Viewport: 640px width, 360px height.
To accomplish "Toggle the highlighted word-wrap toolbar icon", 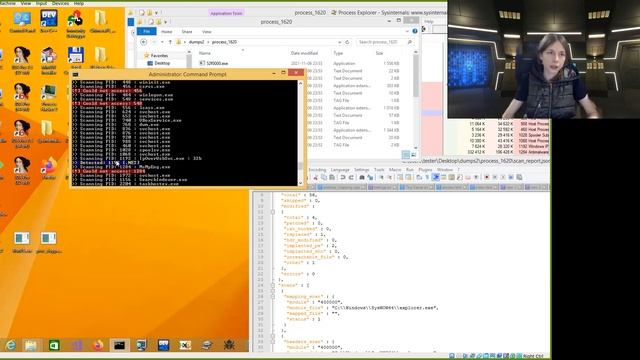I will tap(436, 177).
